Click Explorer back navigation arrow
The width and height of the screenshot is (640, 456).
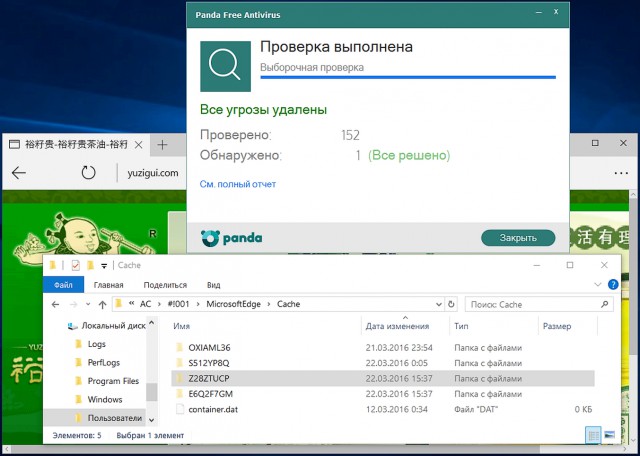point(56,305)
